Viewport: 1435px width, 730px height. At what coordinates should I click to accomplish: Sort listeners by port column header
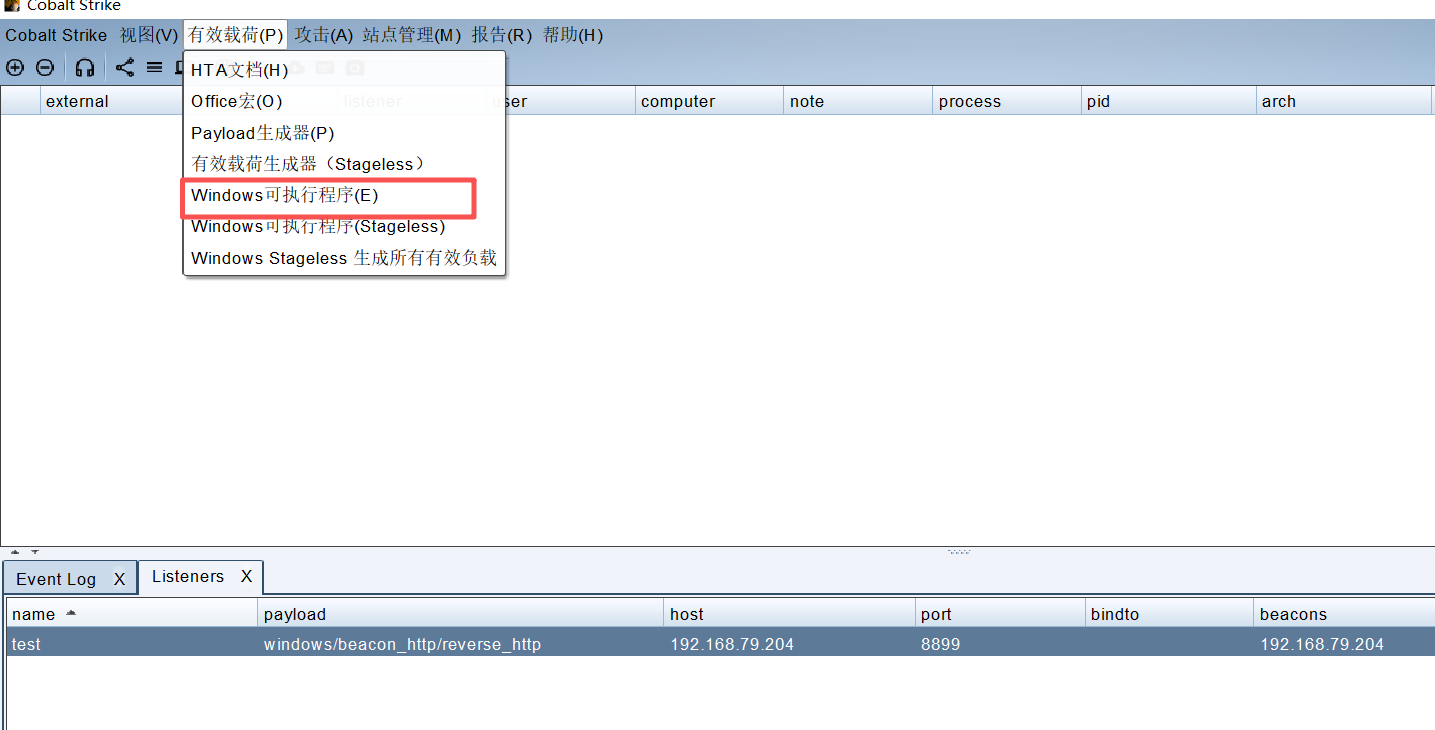[x=1000, y=614]
